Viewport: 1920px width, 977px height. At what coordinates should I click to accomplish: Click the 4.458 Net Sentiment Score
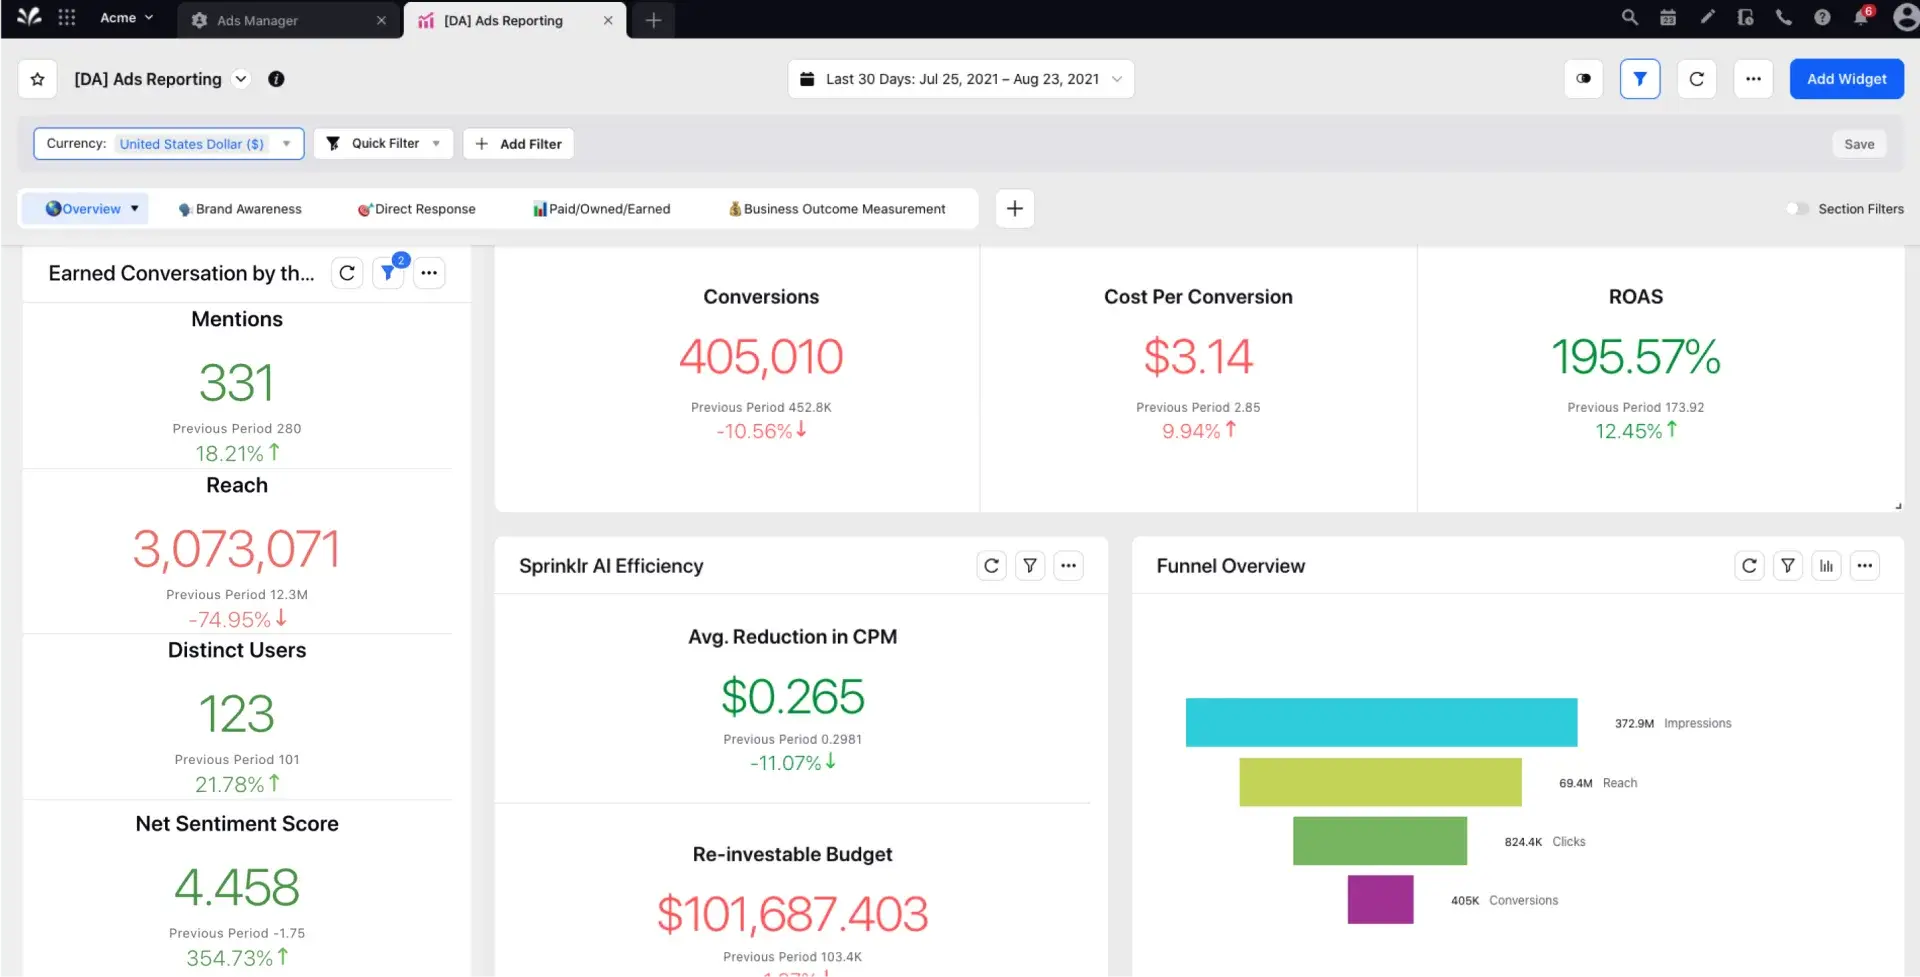[x=237, y=887]
